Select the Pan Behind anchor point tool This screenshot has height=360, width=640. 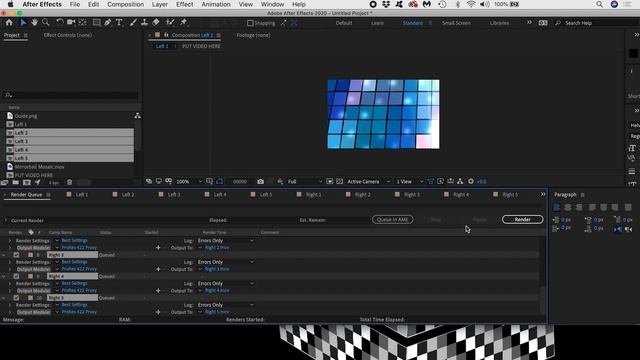pyautogui.click(x=82, y=22)
